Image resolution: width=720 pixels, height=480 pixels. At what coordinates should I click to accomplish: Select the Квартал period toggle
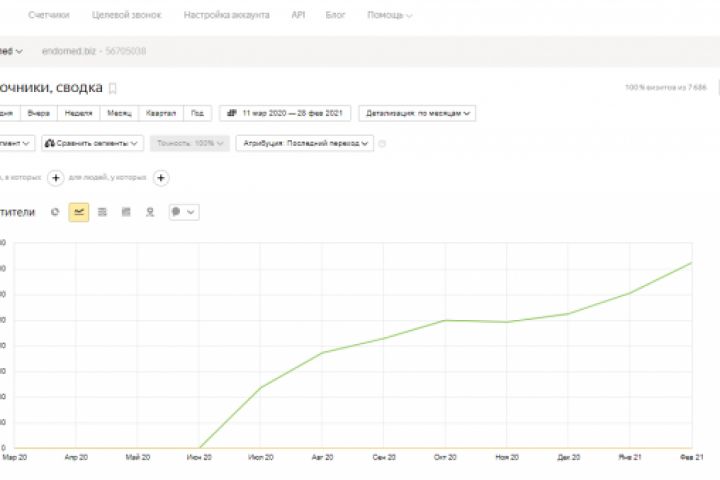tap(161, 113)
